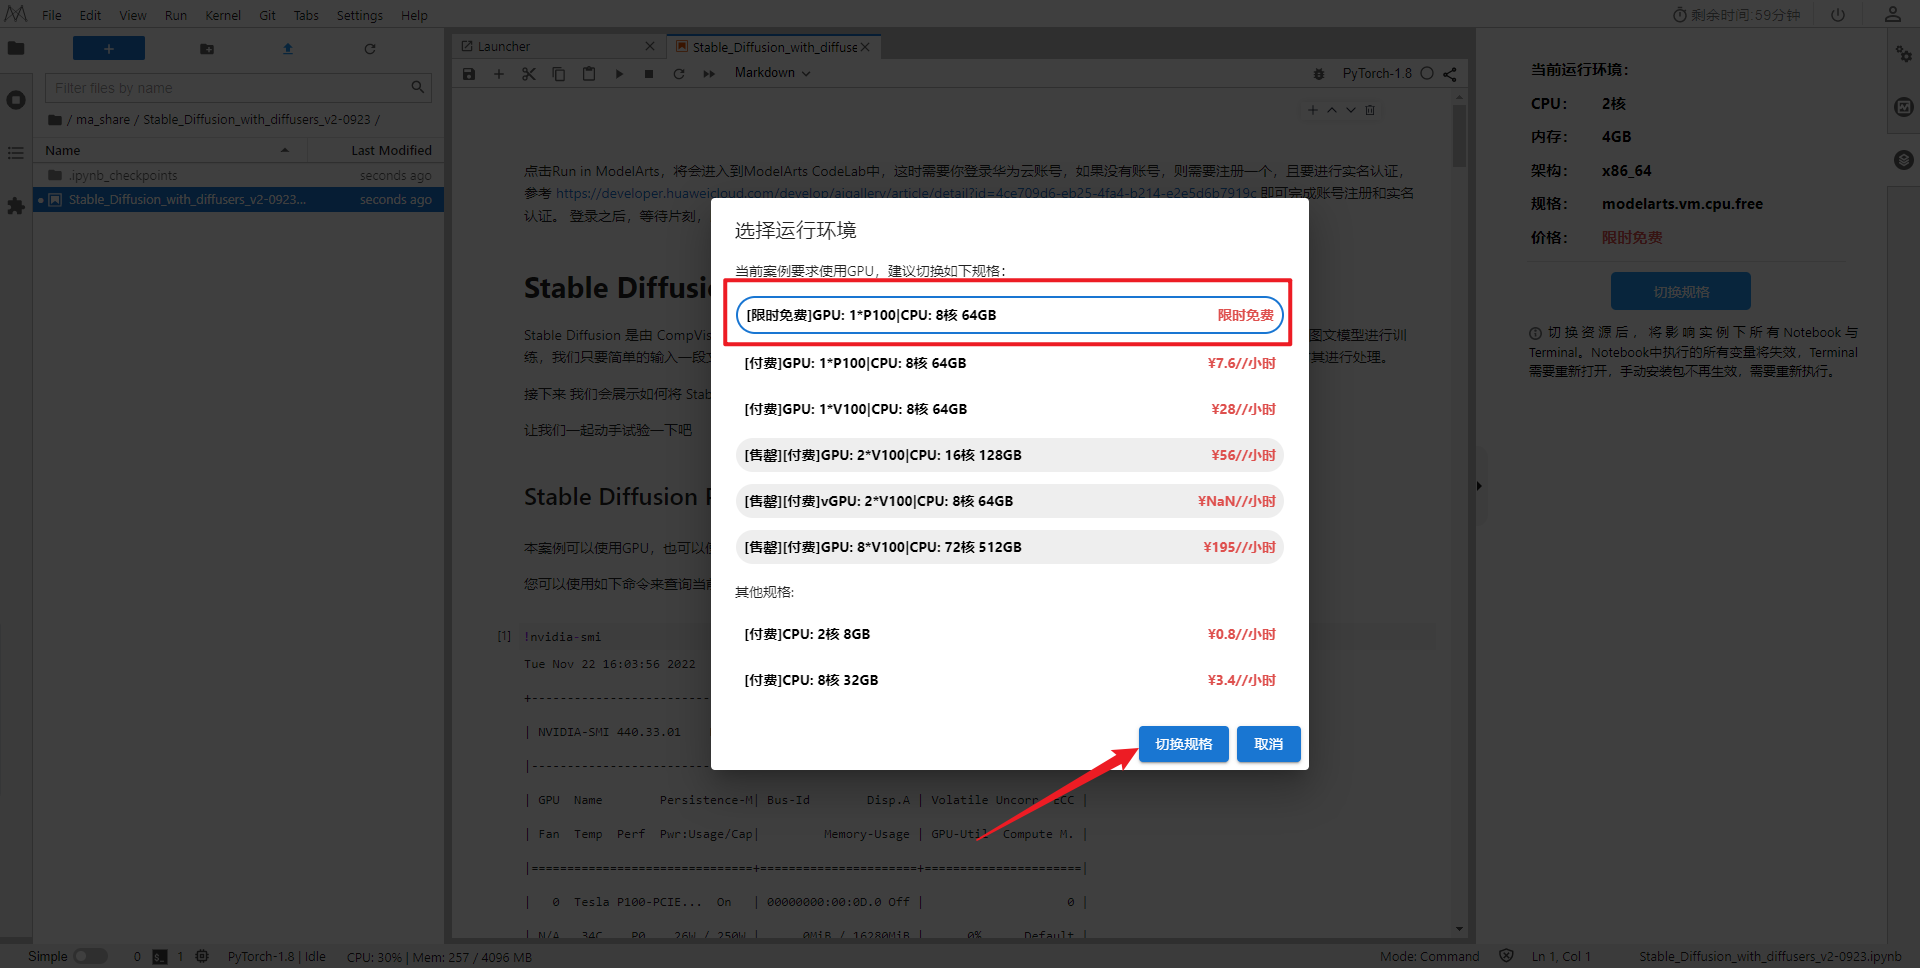Select GPU 2*V100 16核 128GB option
This screenshot has width=1920, height=968.
coord(1010,455)
